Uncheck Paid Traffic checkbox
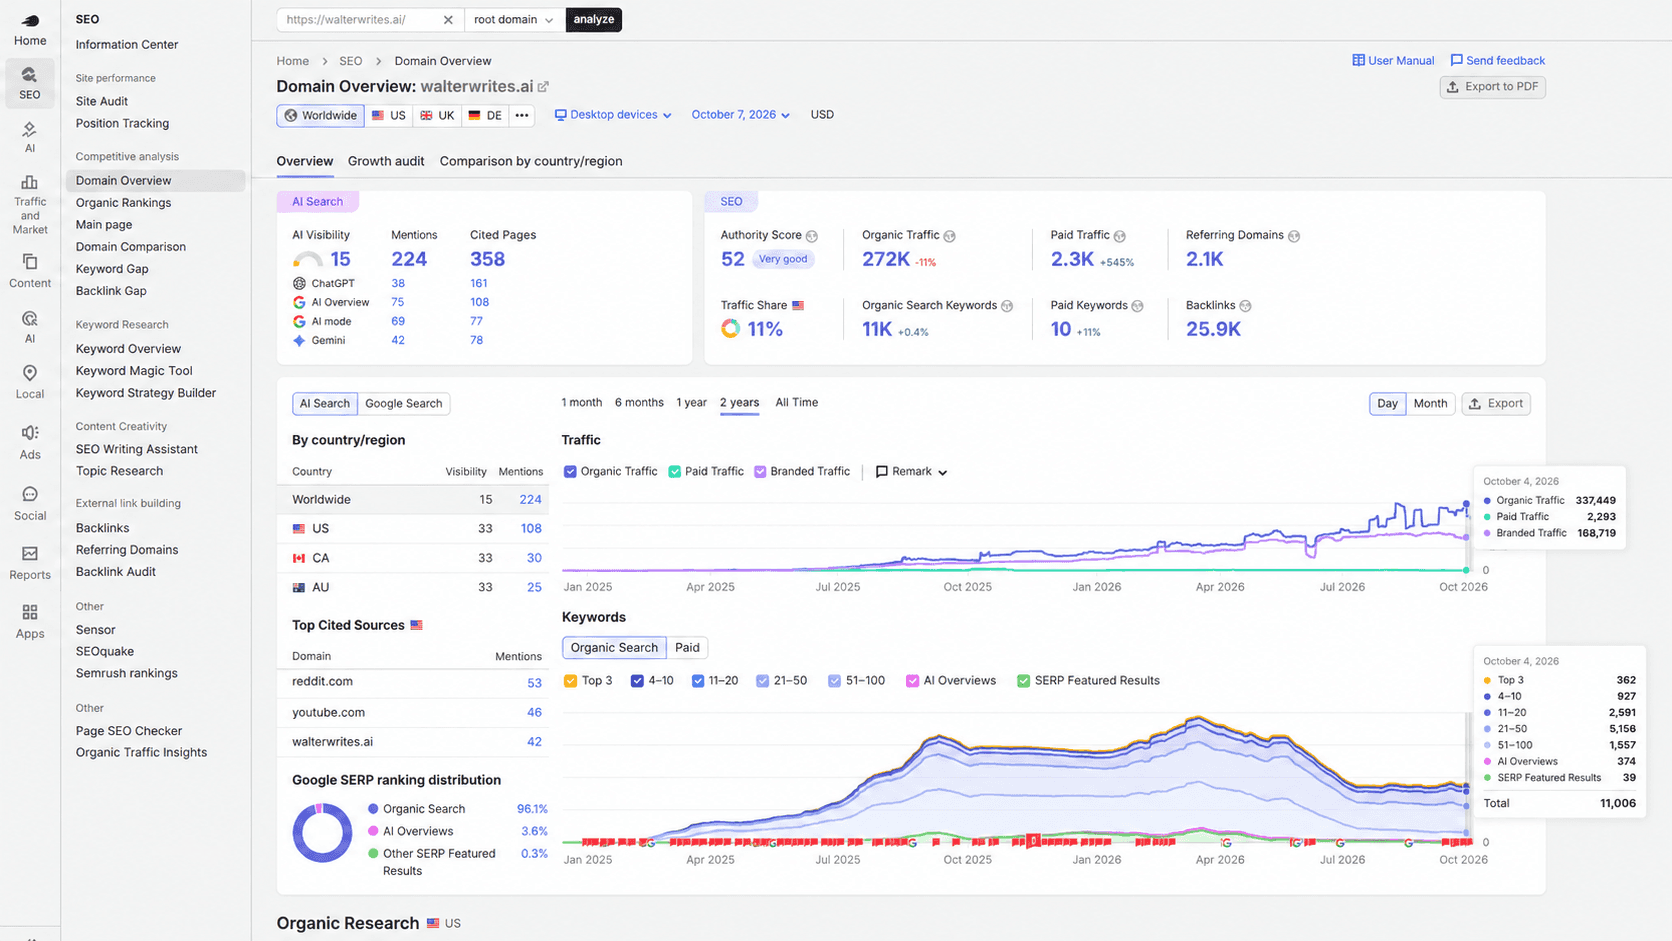This screenshot has height=941, width=1672. point(674,472)
